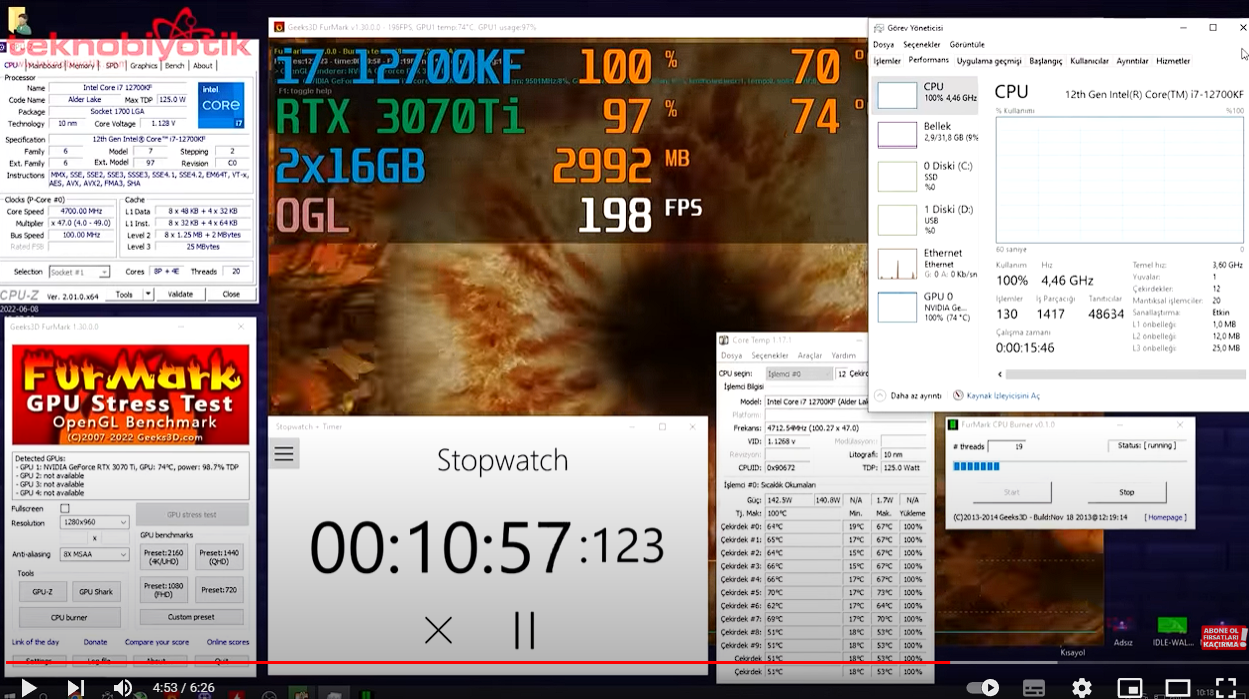Image resolution: width=1249 pixels, height=699 pixels.
Task: Run Preset:2160 (4K/UHD) benchmark
Action: click(163, 556)
